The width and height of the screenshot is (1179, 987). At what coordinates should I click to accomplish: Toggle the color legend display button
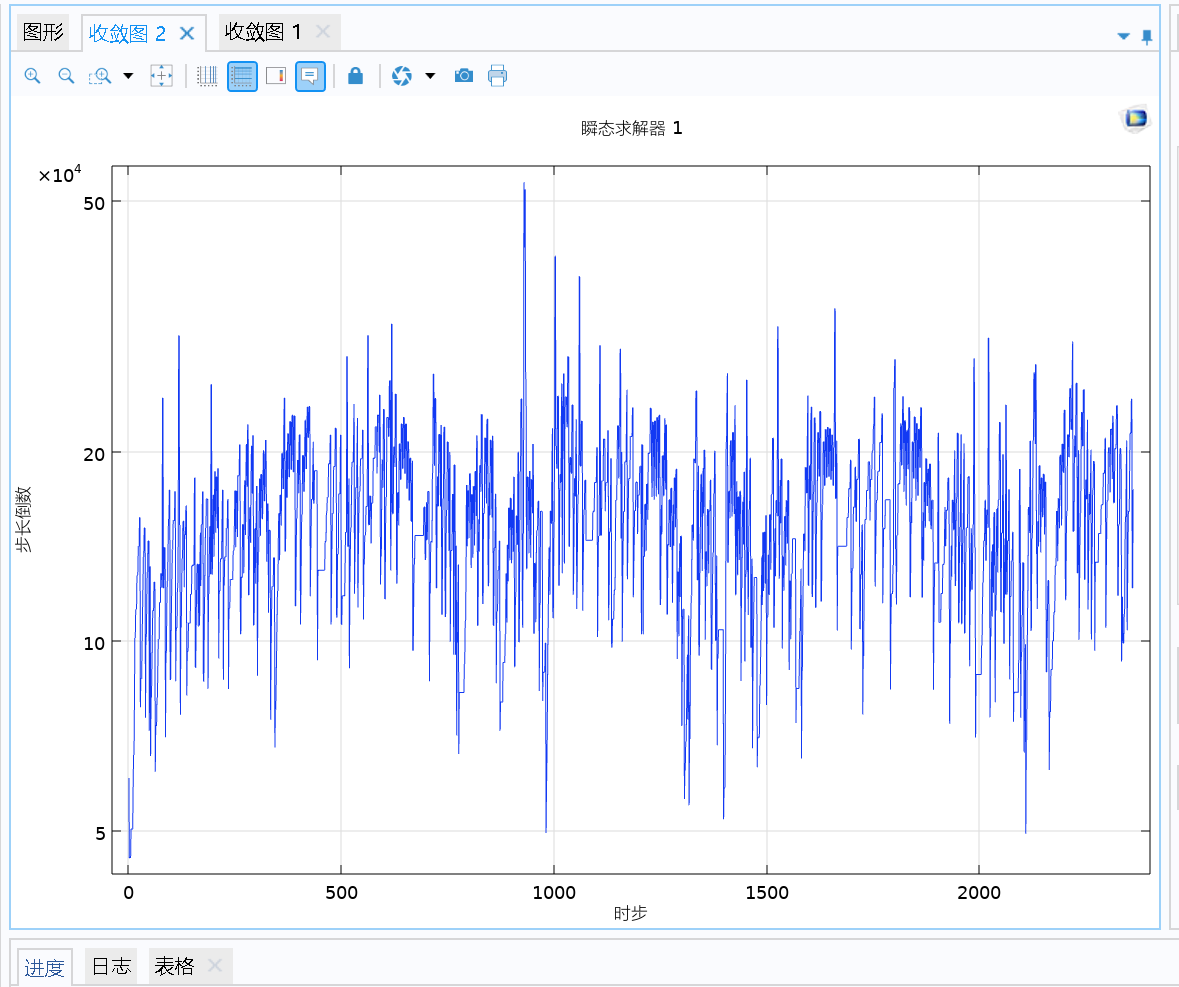[x=276, y=76]
